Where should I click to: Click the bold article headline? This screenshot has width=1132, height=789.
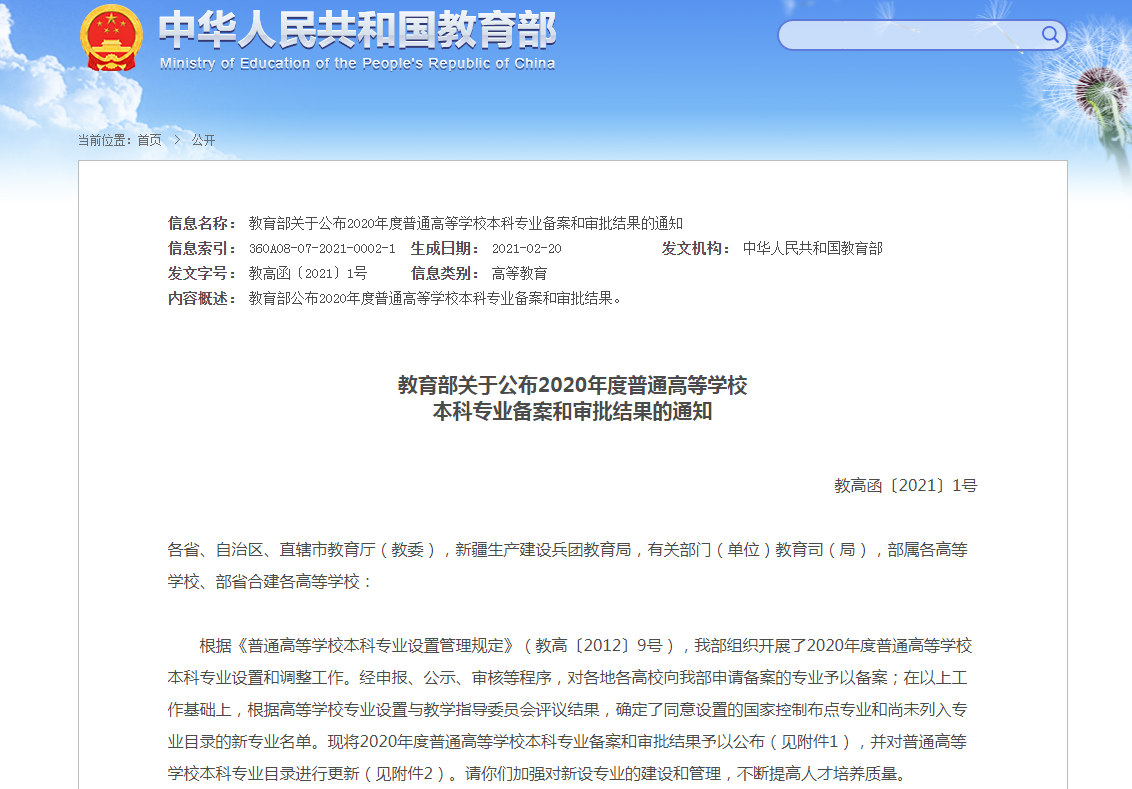click(572, 398)
